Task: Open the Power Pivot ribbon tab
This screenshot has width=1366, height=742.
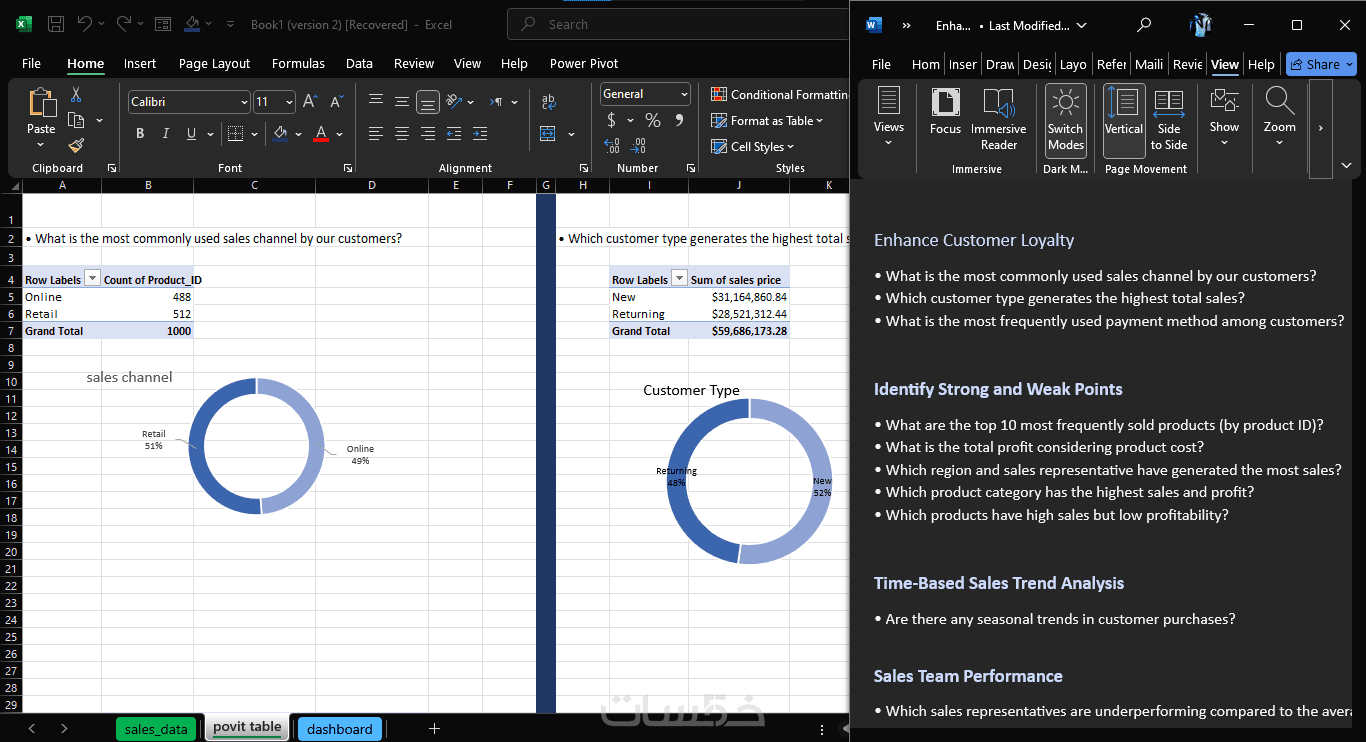Action: click(x=583, y=63)
